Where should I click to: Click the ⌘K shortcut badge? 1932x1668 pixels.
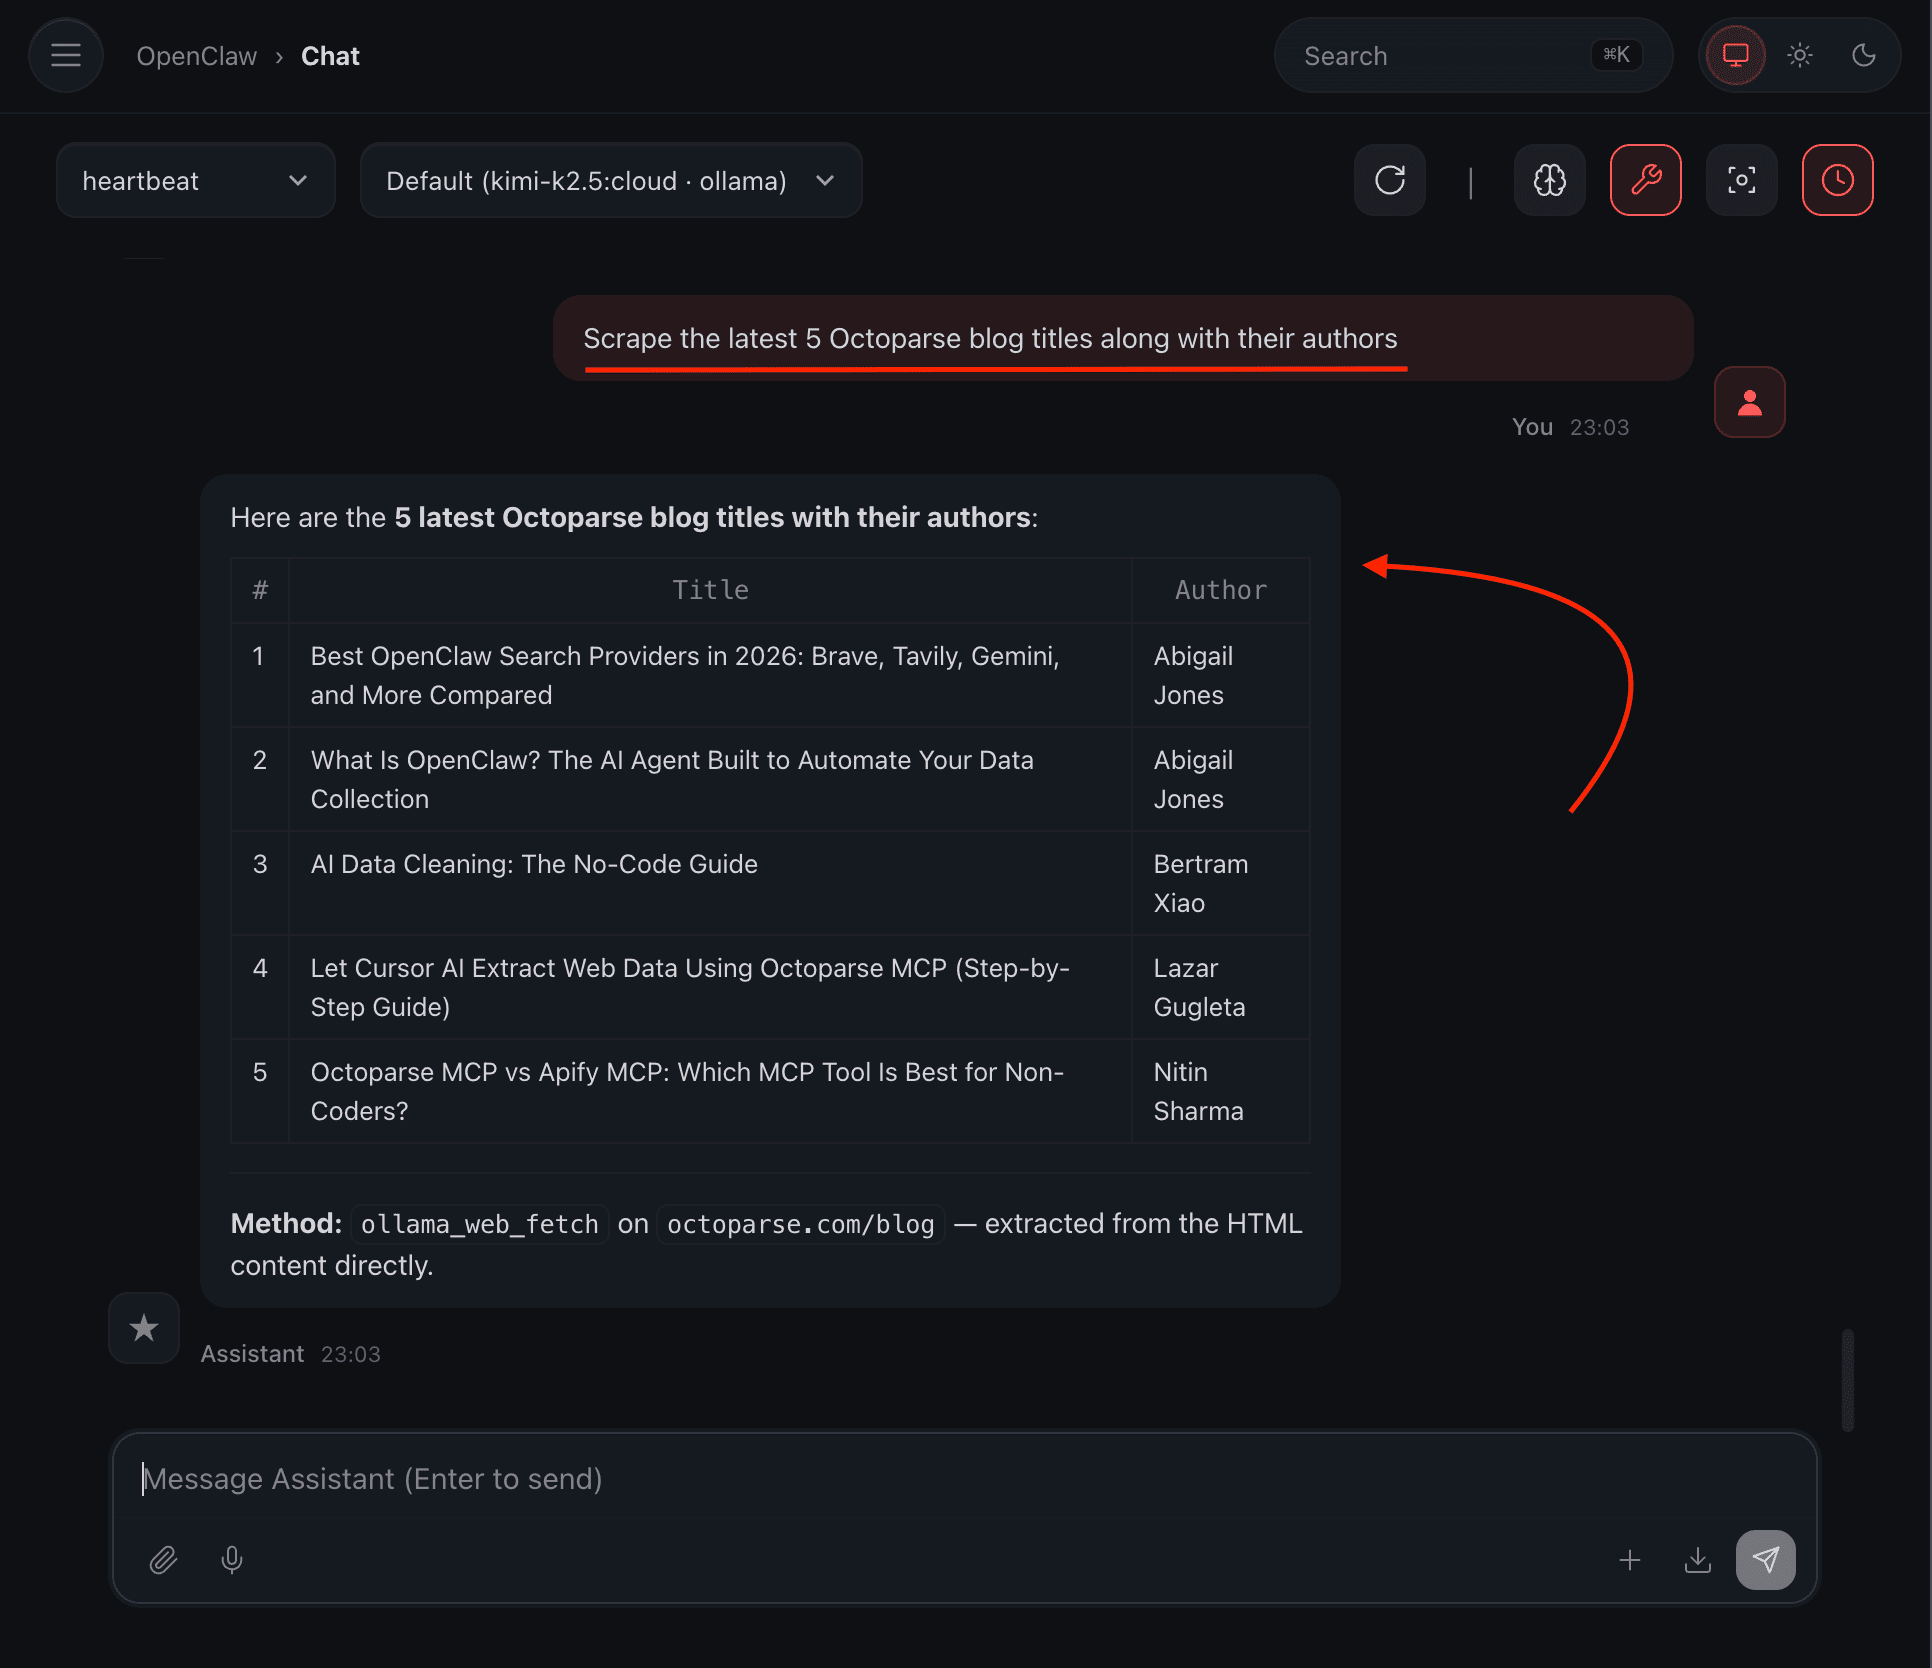pos(1617,55)
